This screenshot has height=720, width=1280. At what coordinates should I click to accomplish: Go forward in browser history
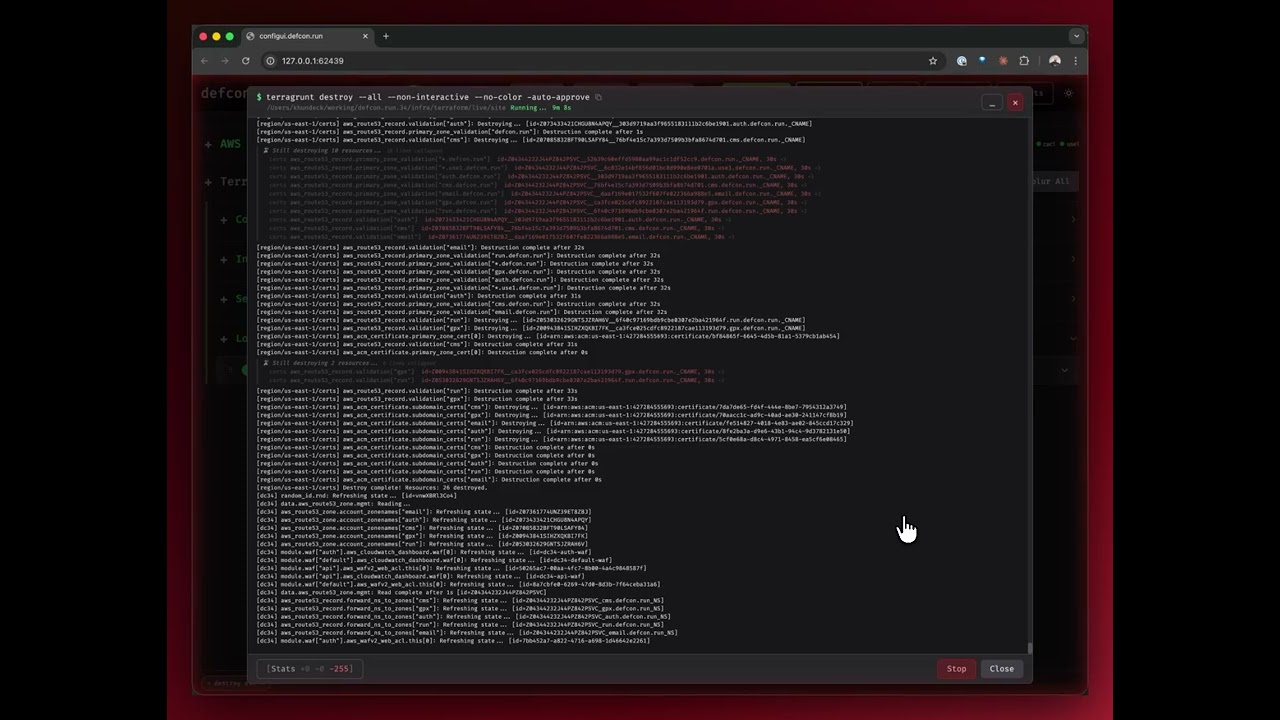click(x=225, y=61)
